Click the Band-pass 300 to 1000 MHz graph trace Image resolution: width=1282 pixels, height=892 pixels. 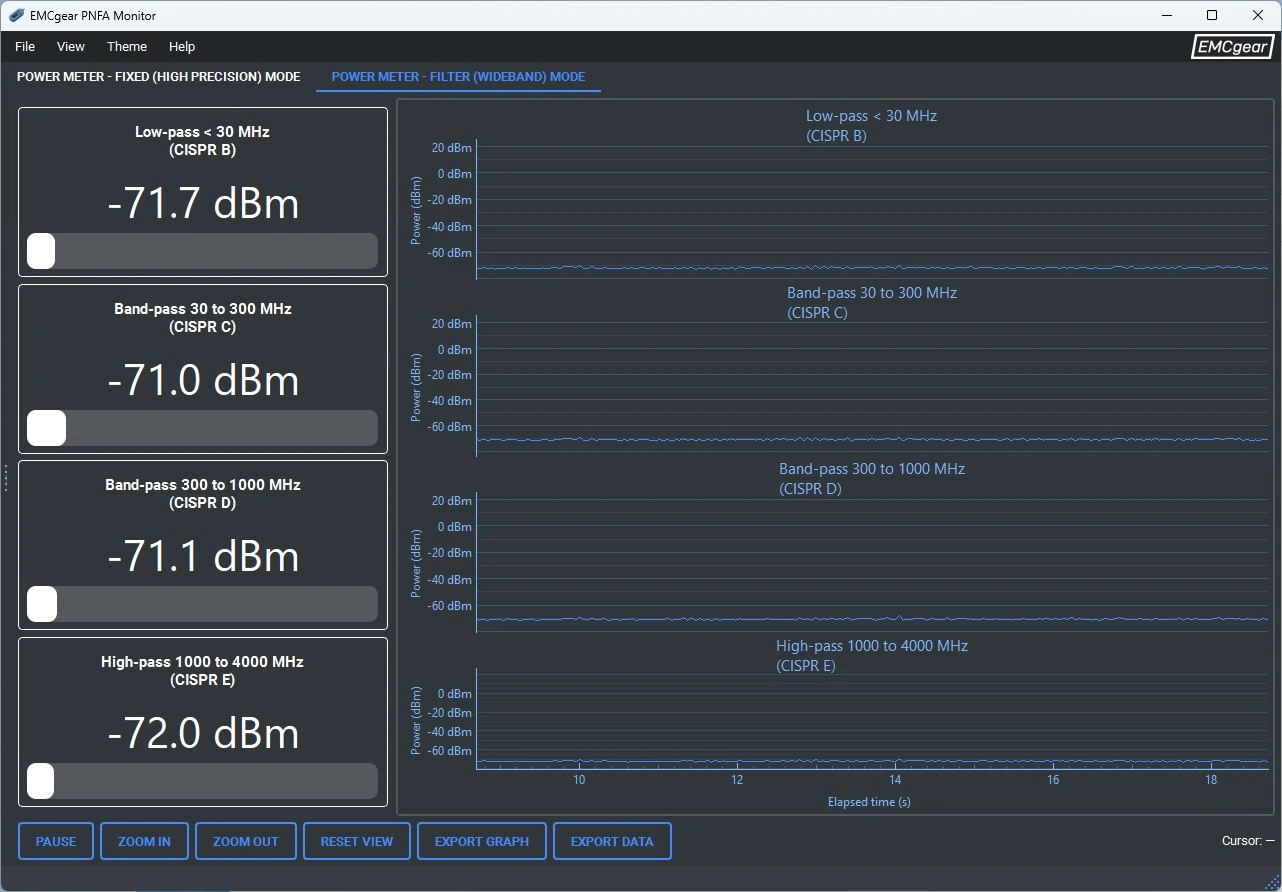coord(872,619)
